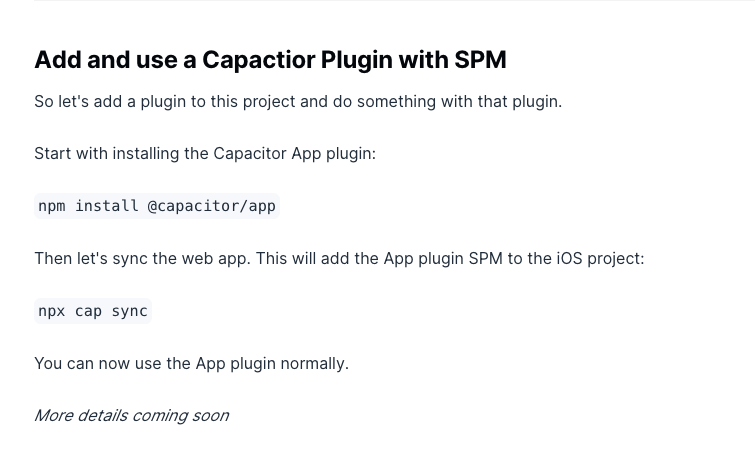
Task: Click the word 'SPM' in the heading
Action: [480, 60]
